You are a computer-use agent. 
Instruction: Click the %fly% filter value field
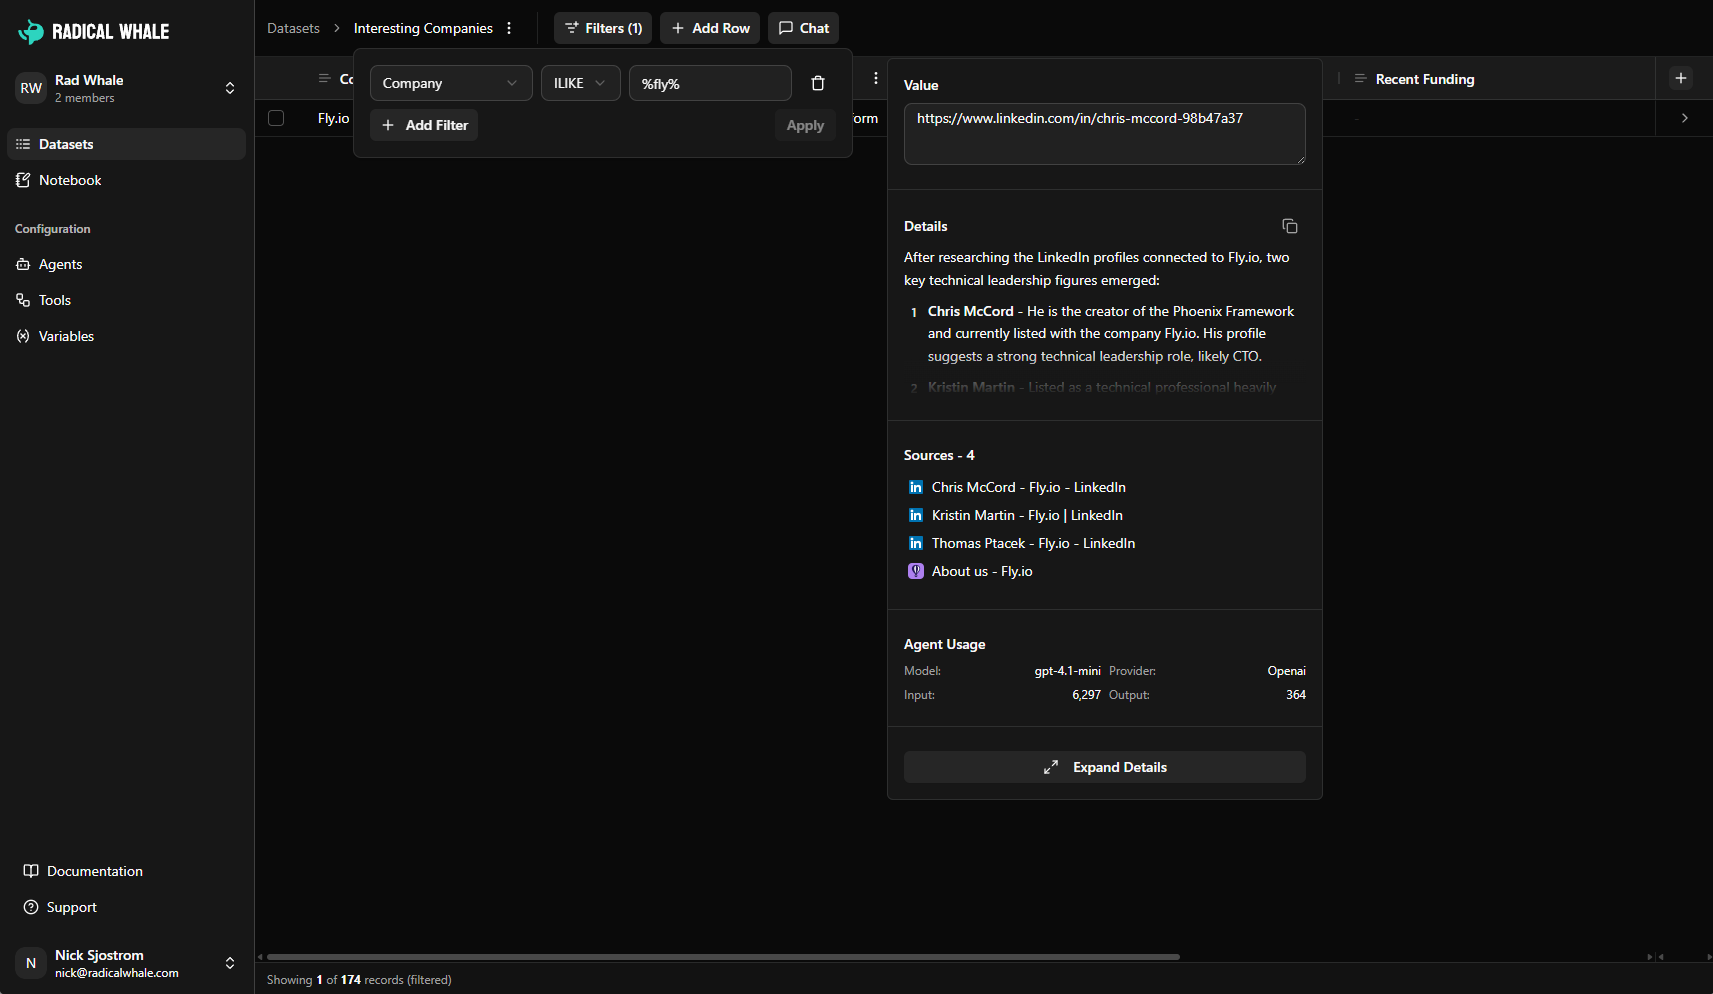point(710,83)
